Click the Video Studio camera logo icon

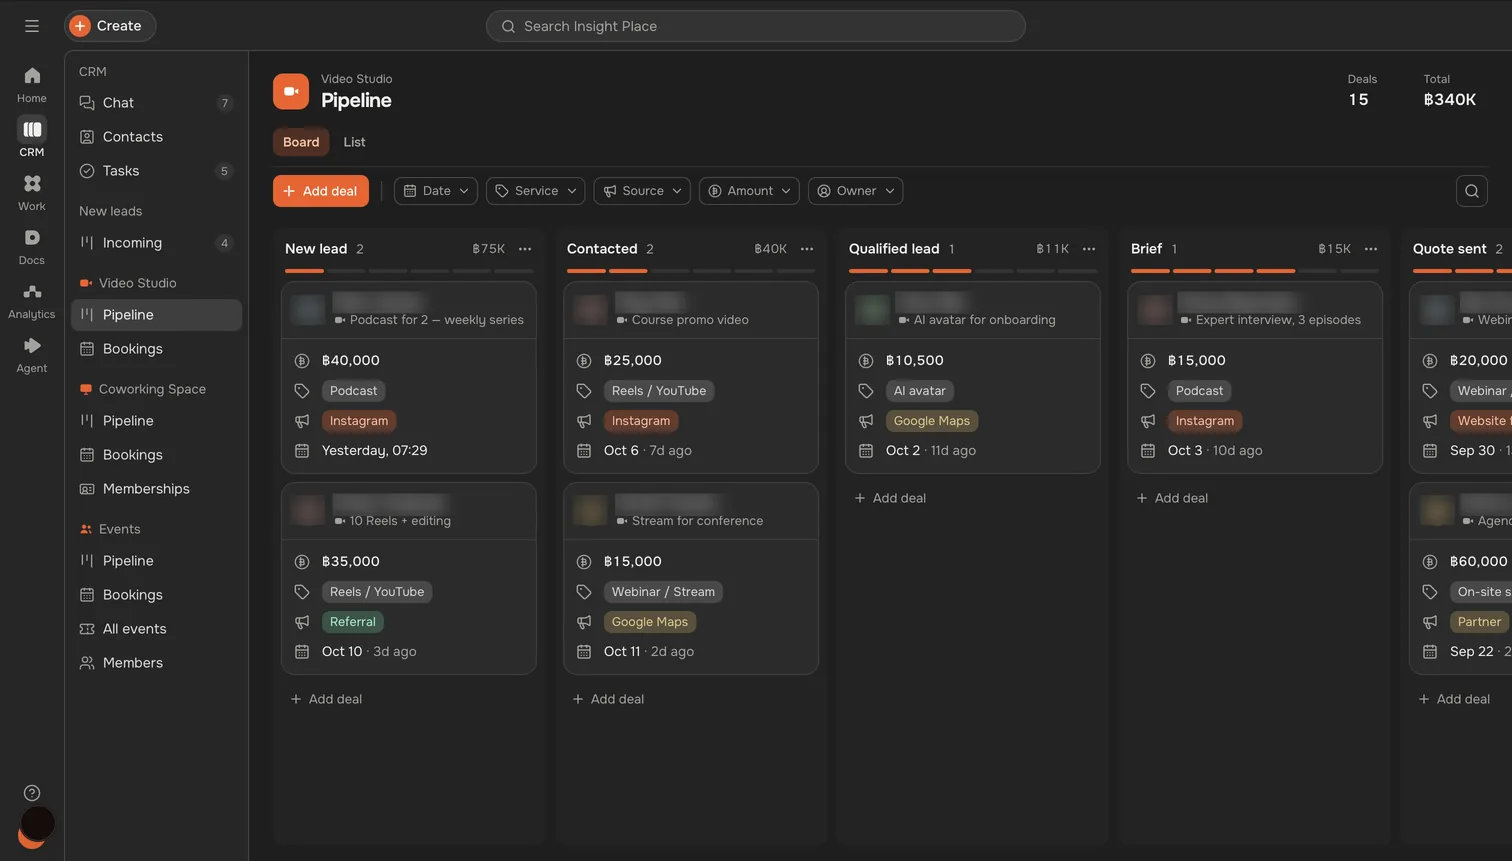291,91
